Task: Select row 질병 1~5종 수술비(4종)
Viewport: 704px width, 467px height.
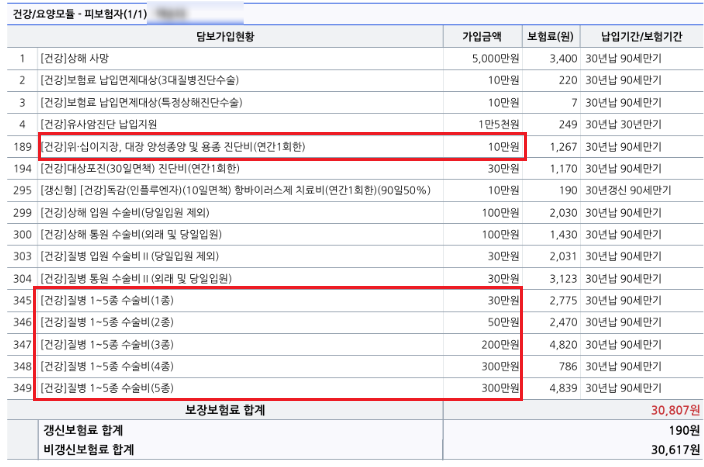Action: (x=355, y=366)
